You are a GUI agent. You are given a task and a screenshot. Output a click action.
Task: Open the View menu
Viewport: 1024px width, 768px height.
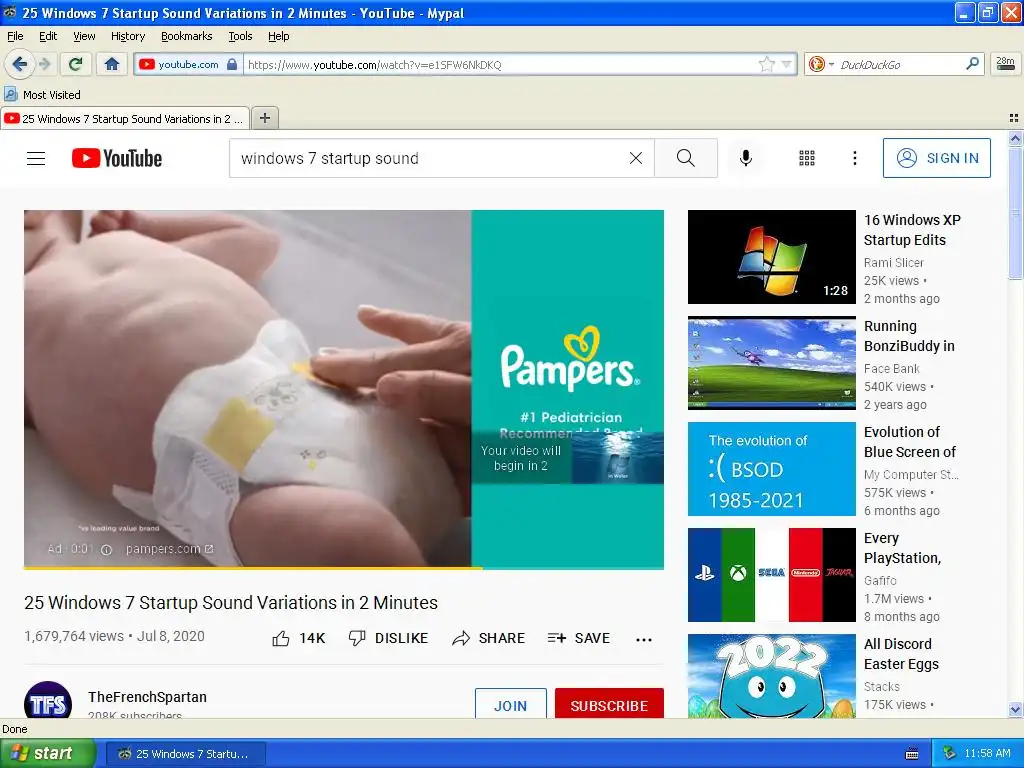84,36
